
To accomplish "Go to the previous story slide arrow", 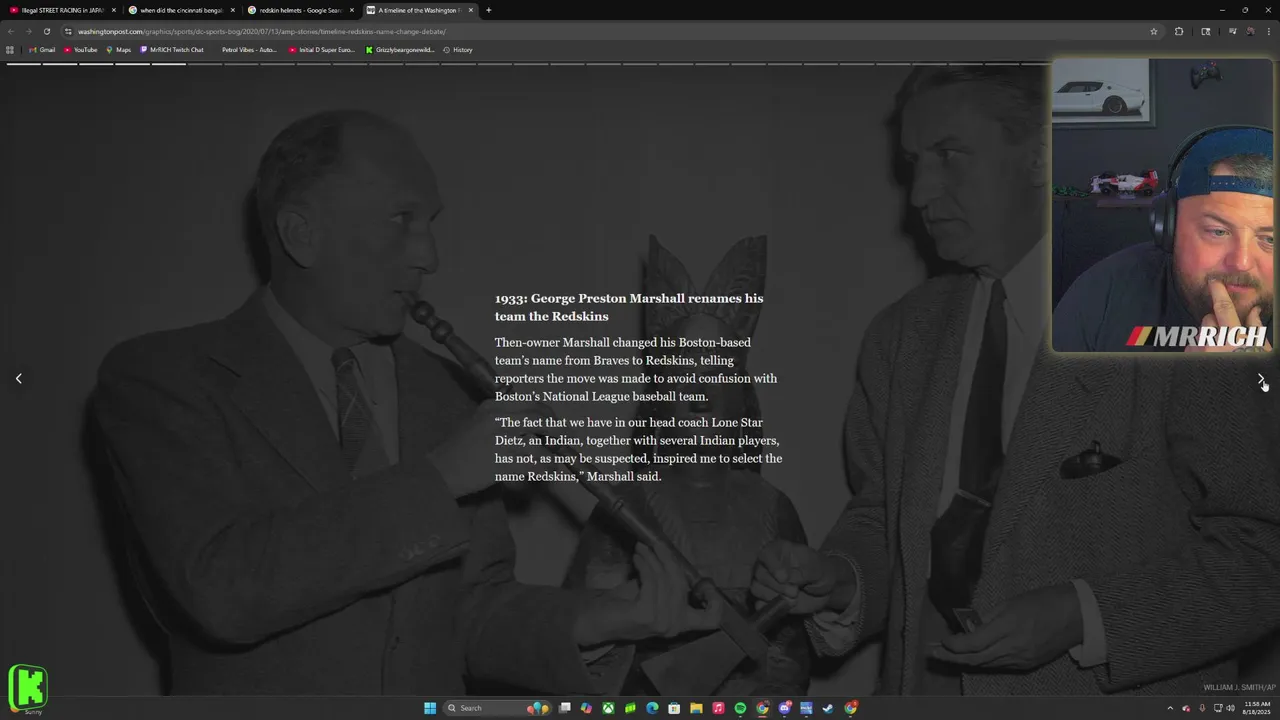I will click(x=18, y=378).
